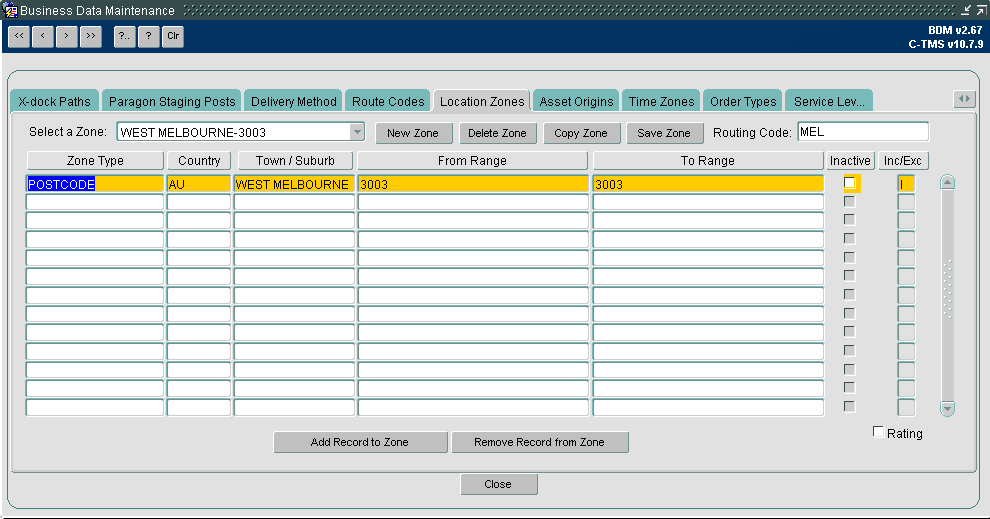990x519 pixels.
Task: Click the Clr clear toolbar button
Action: (x=173, y=36)
